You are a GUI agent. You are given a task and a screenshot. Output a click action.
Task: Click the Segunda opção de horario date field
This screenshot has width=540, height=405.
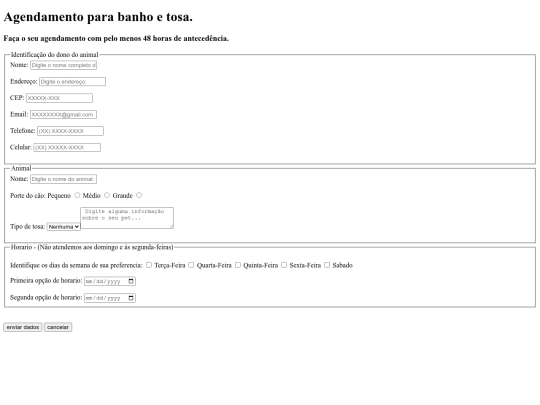pyautogui.click(x=110, y=298)
